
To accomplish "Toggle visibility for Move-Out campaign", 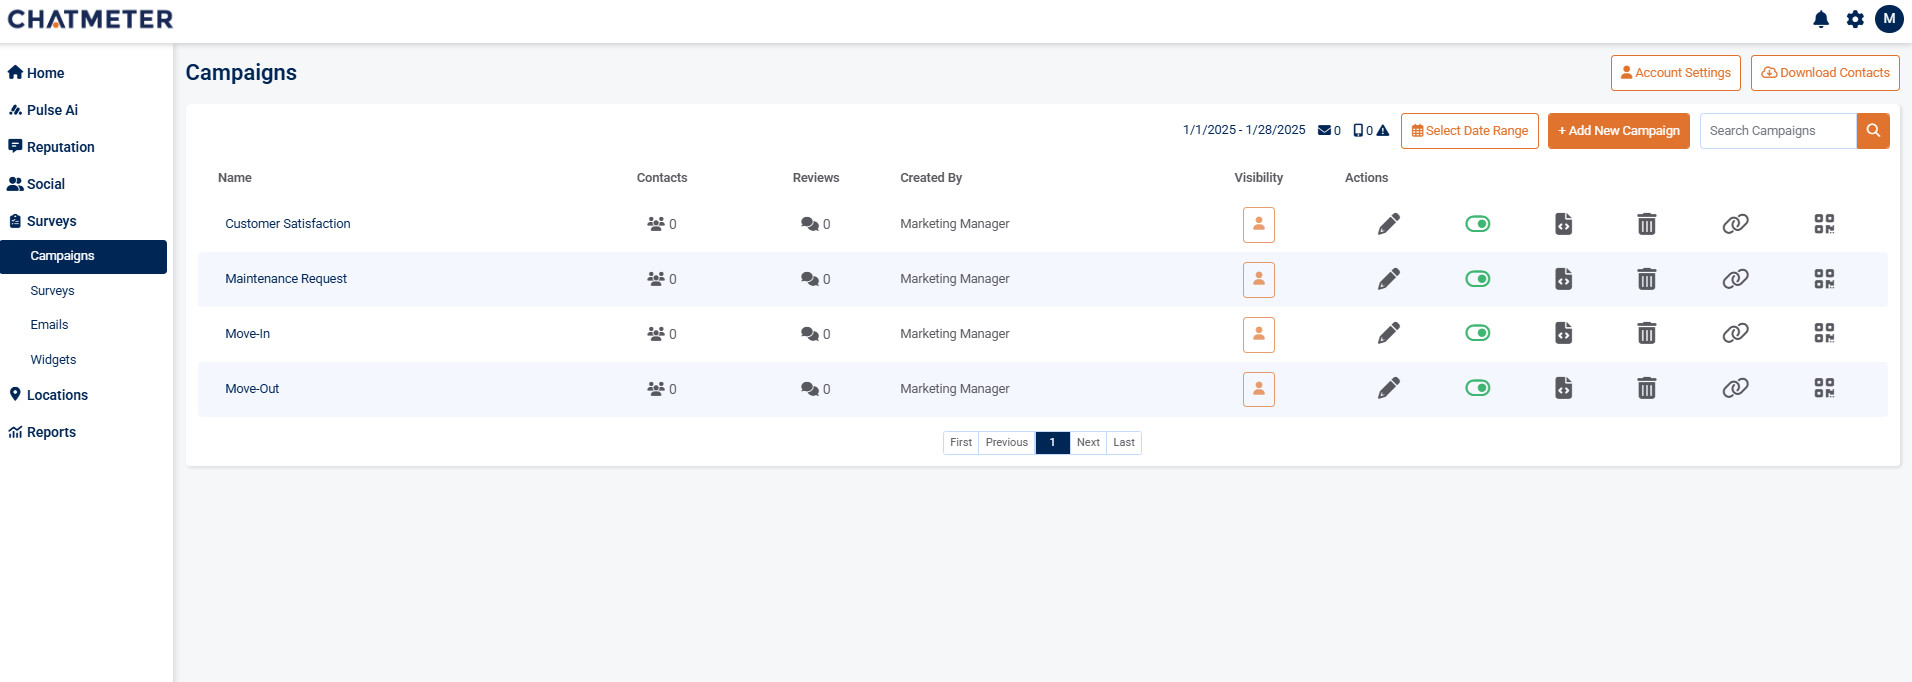I will click(x=1258, y=389).
